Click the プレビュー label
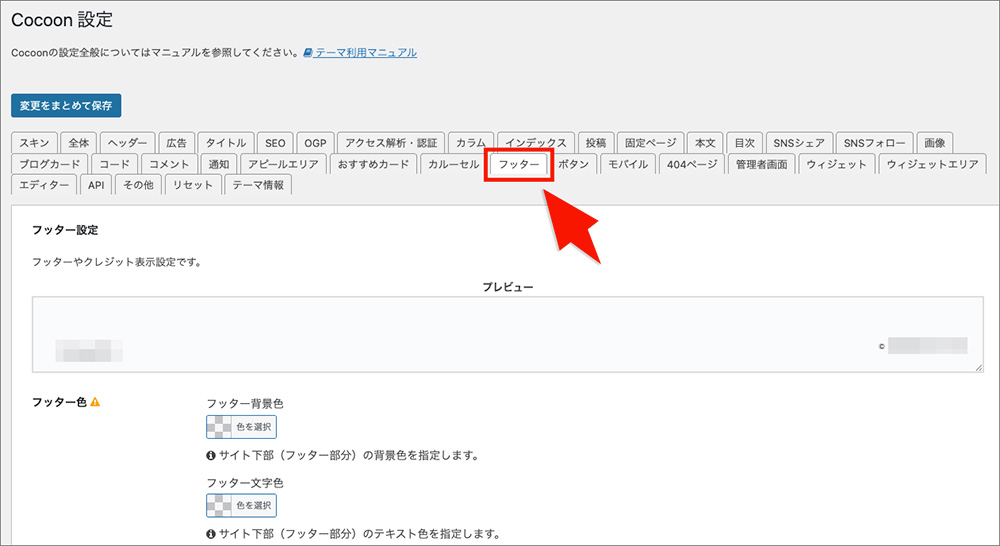 tap(508, 287)
